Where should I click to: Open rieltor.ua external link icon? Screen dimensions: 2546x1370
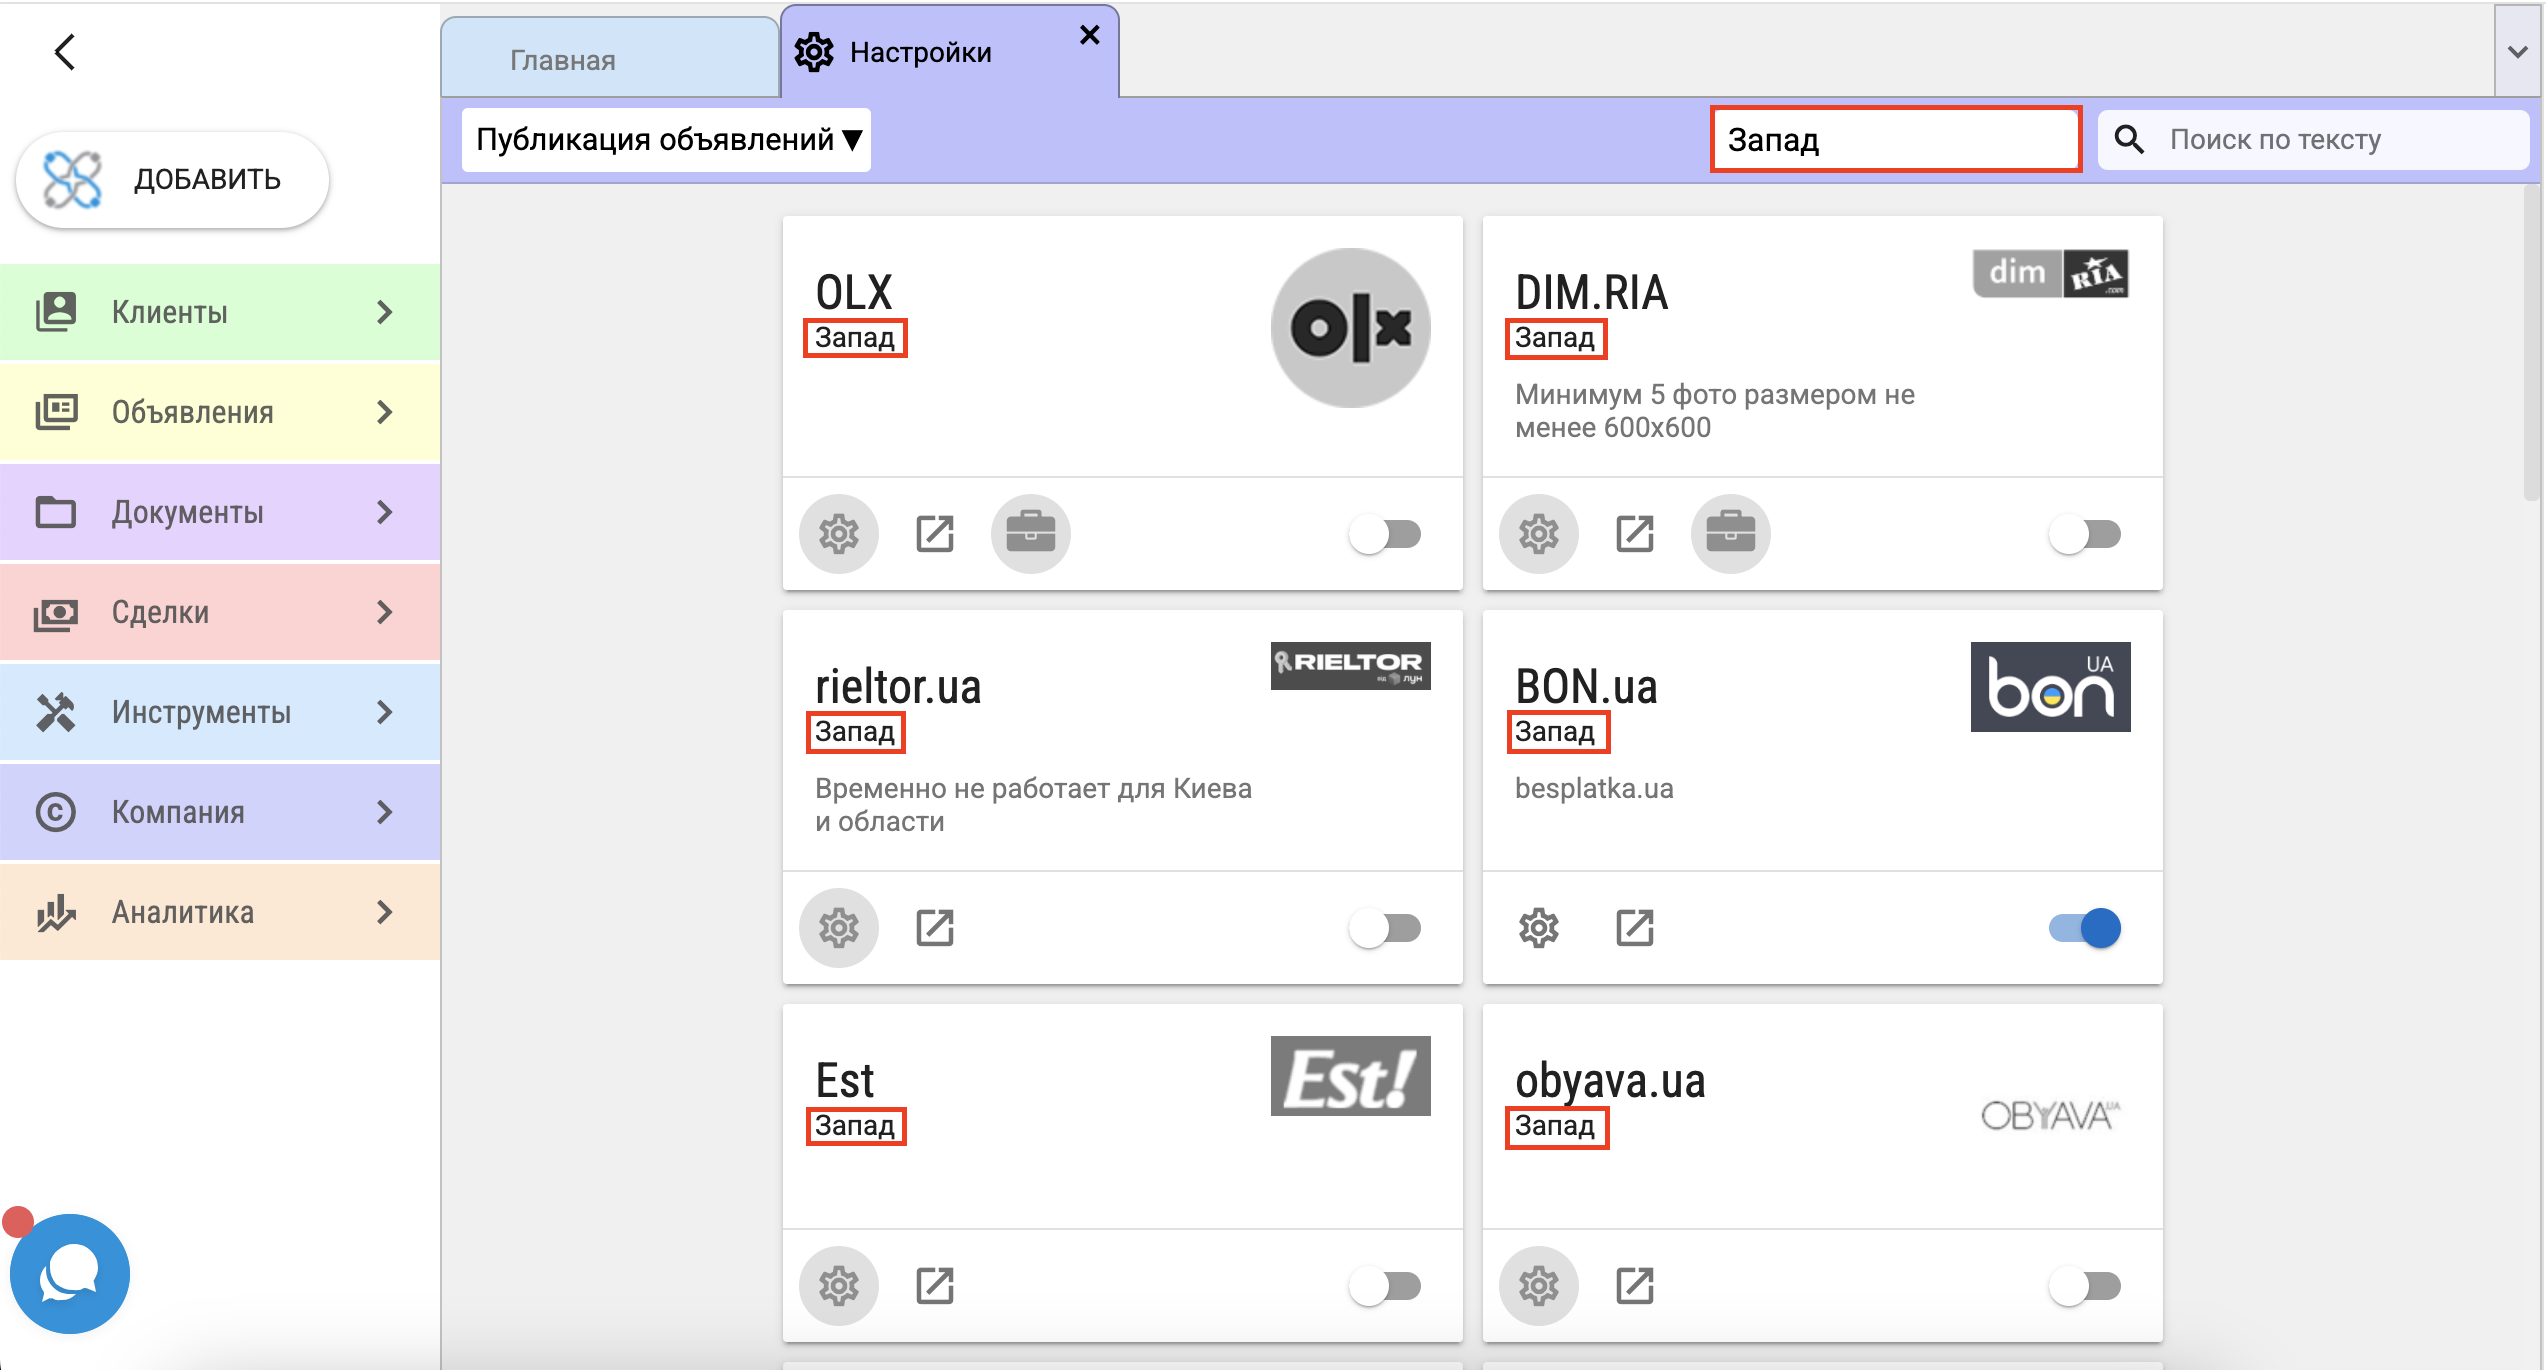click(935, 928)
